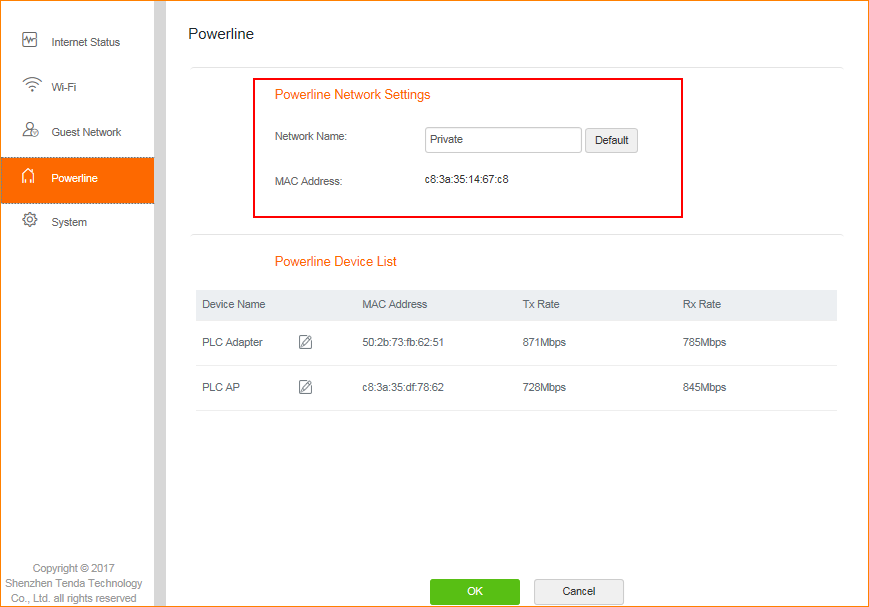Open the System menu label

coord(69,222)
